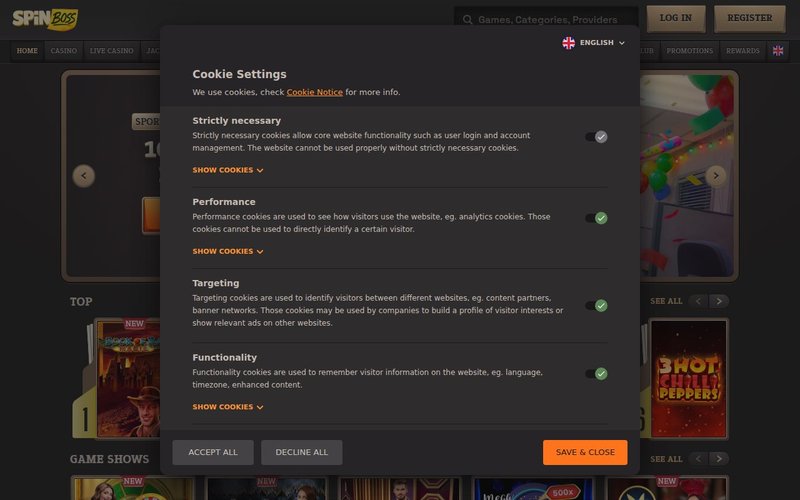Click the SpinBoss logo

pos(45,19)
